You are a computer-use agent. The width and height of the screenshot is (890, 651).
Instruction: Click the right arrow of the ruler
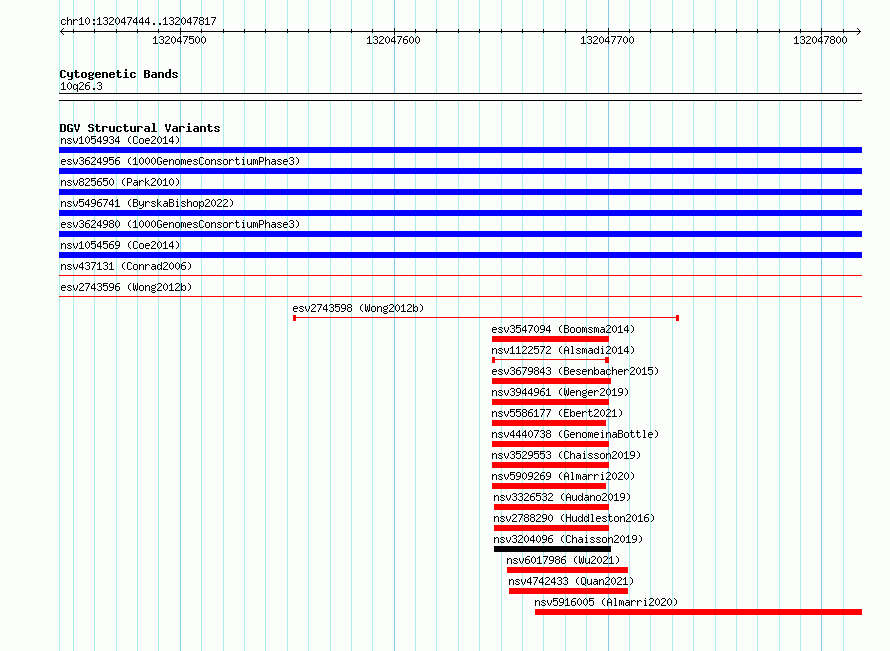[859, 31]
